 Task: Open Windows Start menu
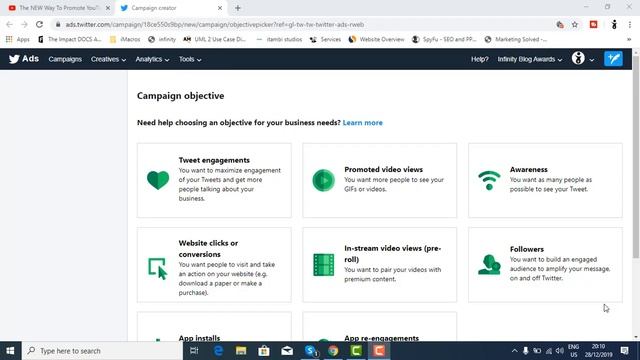[10, 351]
